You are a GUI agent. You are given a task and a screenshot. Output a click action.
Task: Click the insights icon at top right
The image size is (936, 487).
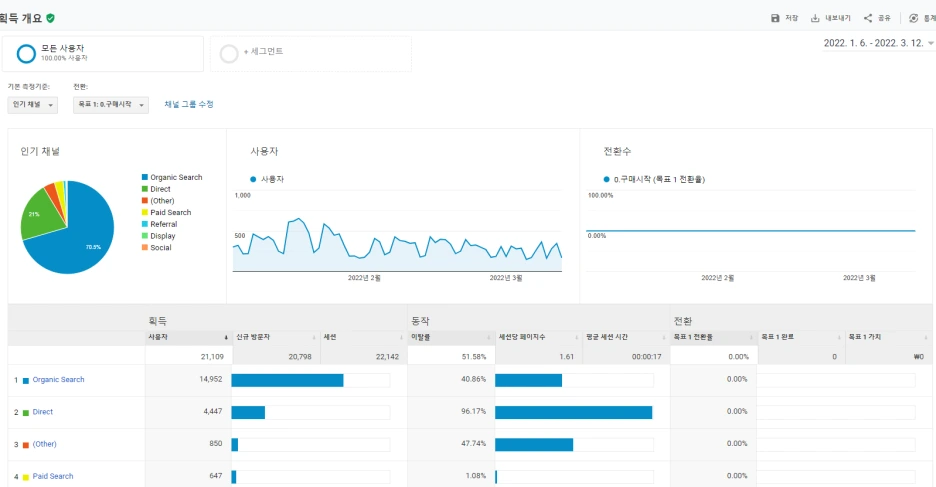[913, 18]
